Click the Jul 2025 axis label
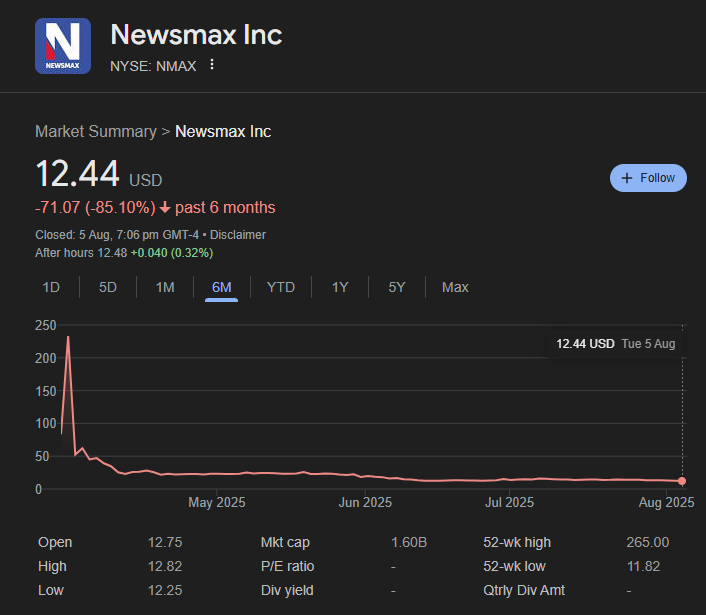 tap(509, 502)
